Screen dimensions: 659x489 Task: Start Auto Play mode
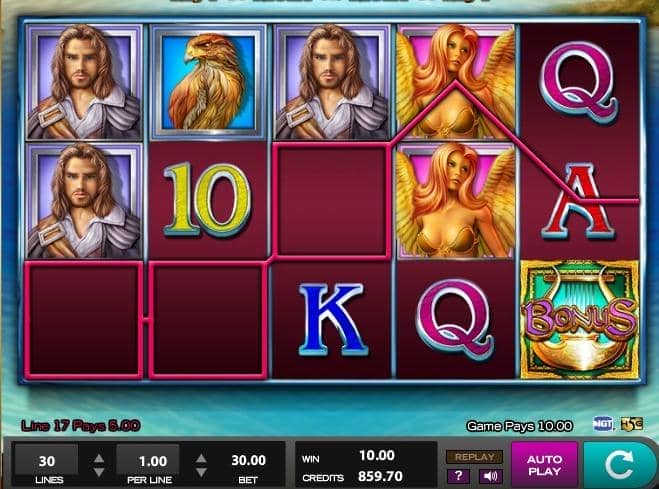(544, 465)
